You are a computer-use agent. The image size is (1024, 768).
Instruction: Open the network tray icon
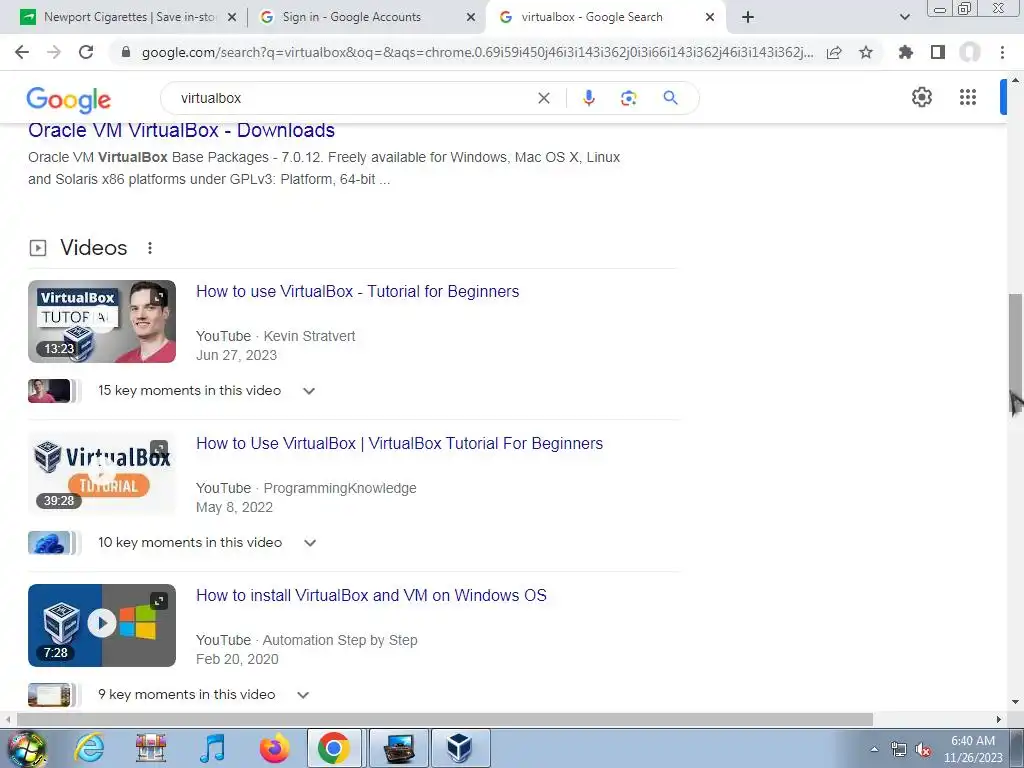point(899,750)
